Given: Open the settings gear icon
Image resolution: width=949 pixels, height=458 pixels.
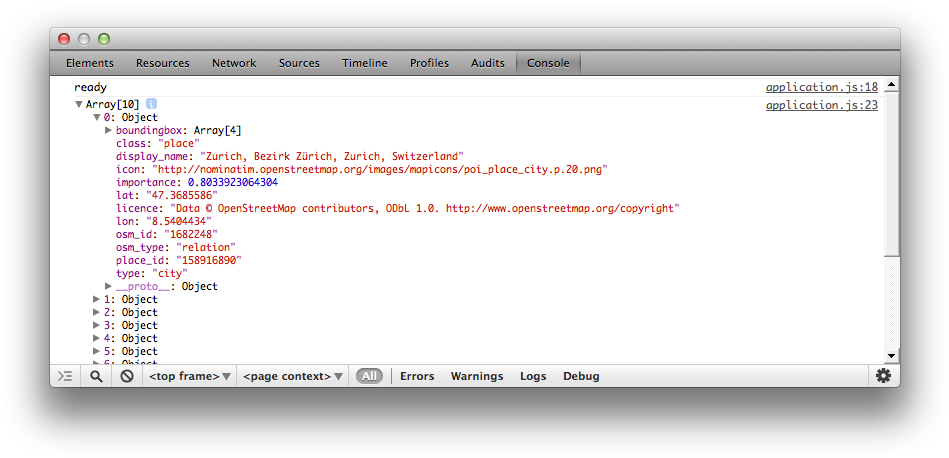Looking at the screenshot, I should tap(882, 376).
